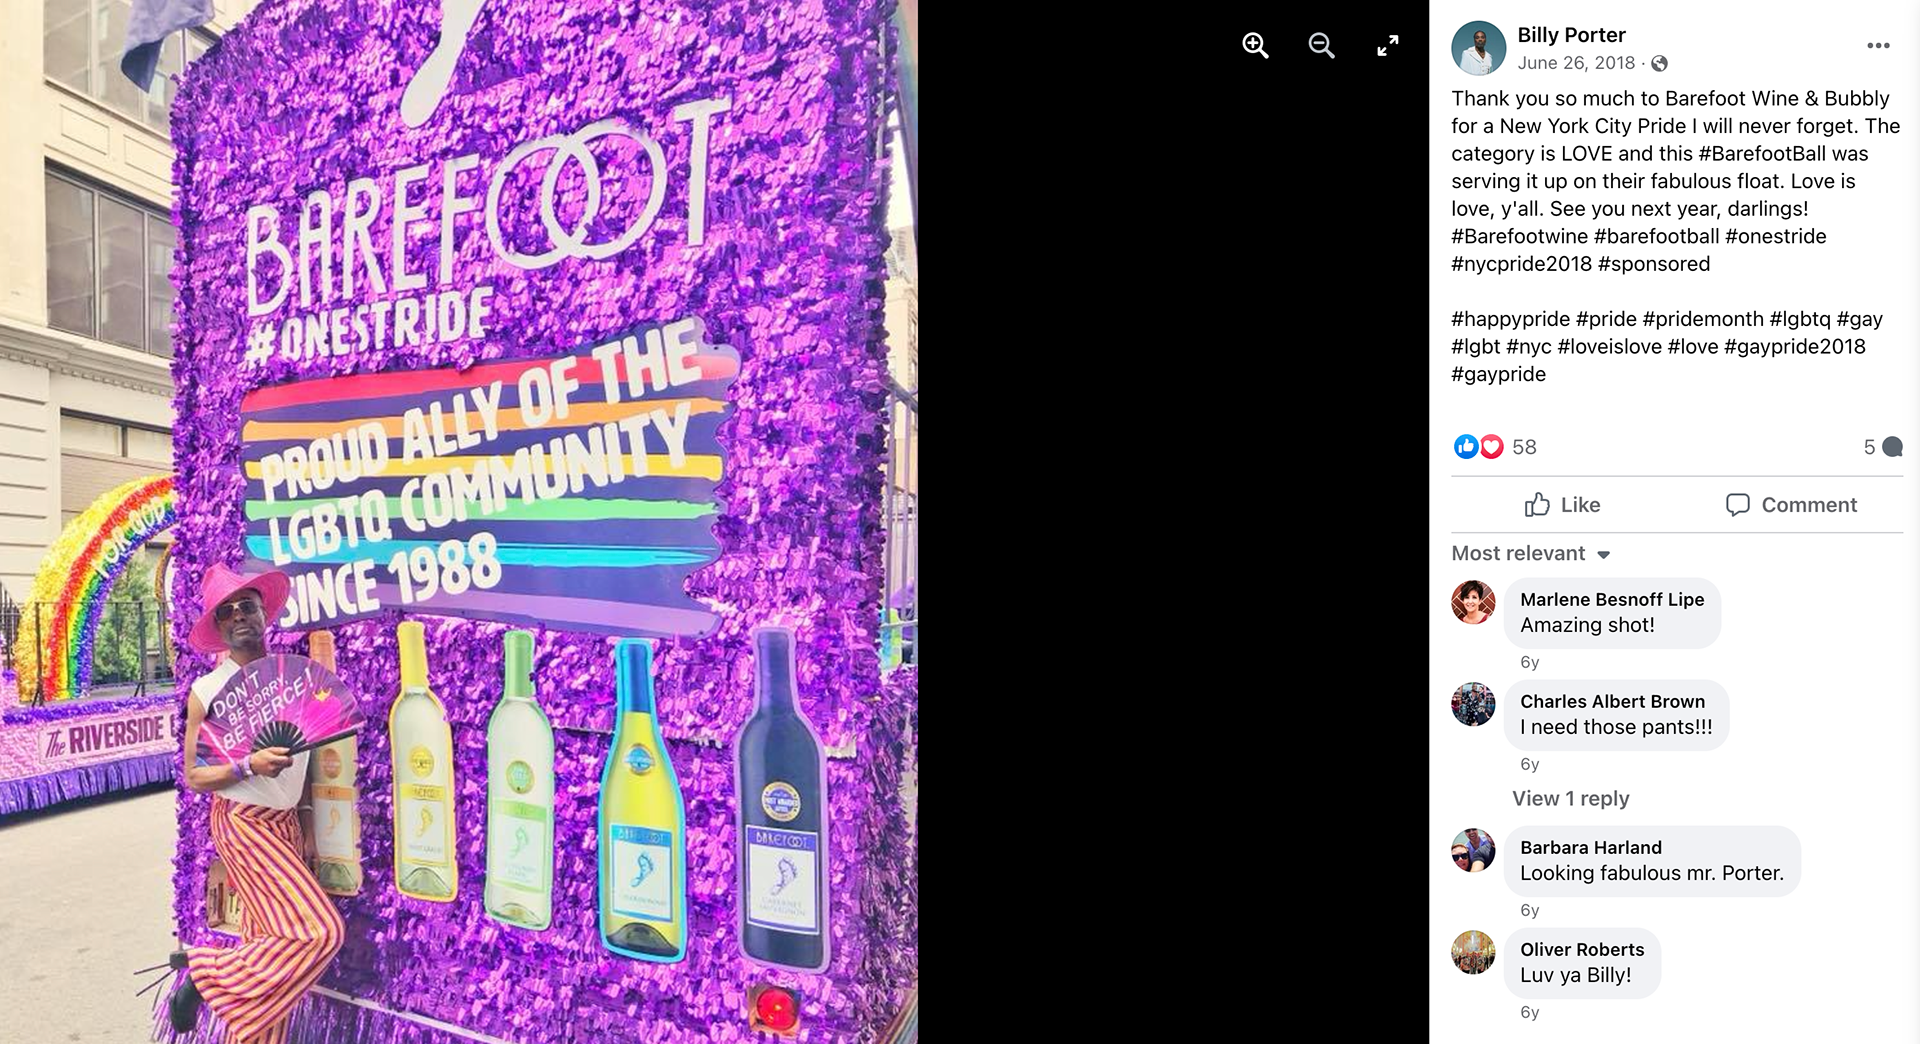Screen dimensions: 1920x1044
Task: Click the zoom out magnifier icon
Action: [x=1321, y=45]
